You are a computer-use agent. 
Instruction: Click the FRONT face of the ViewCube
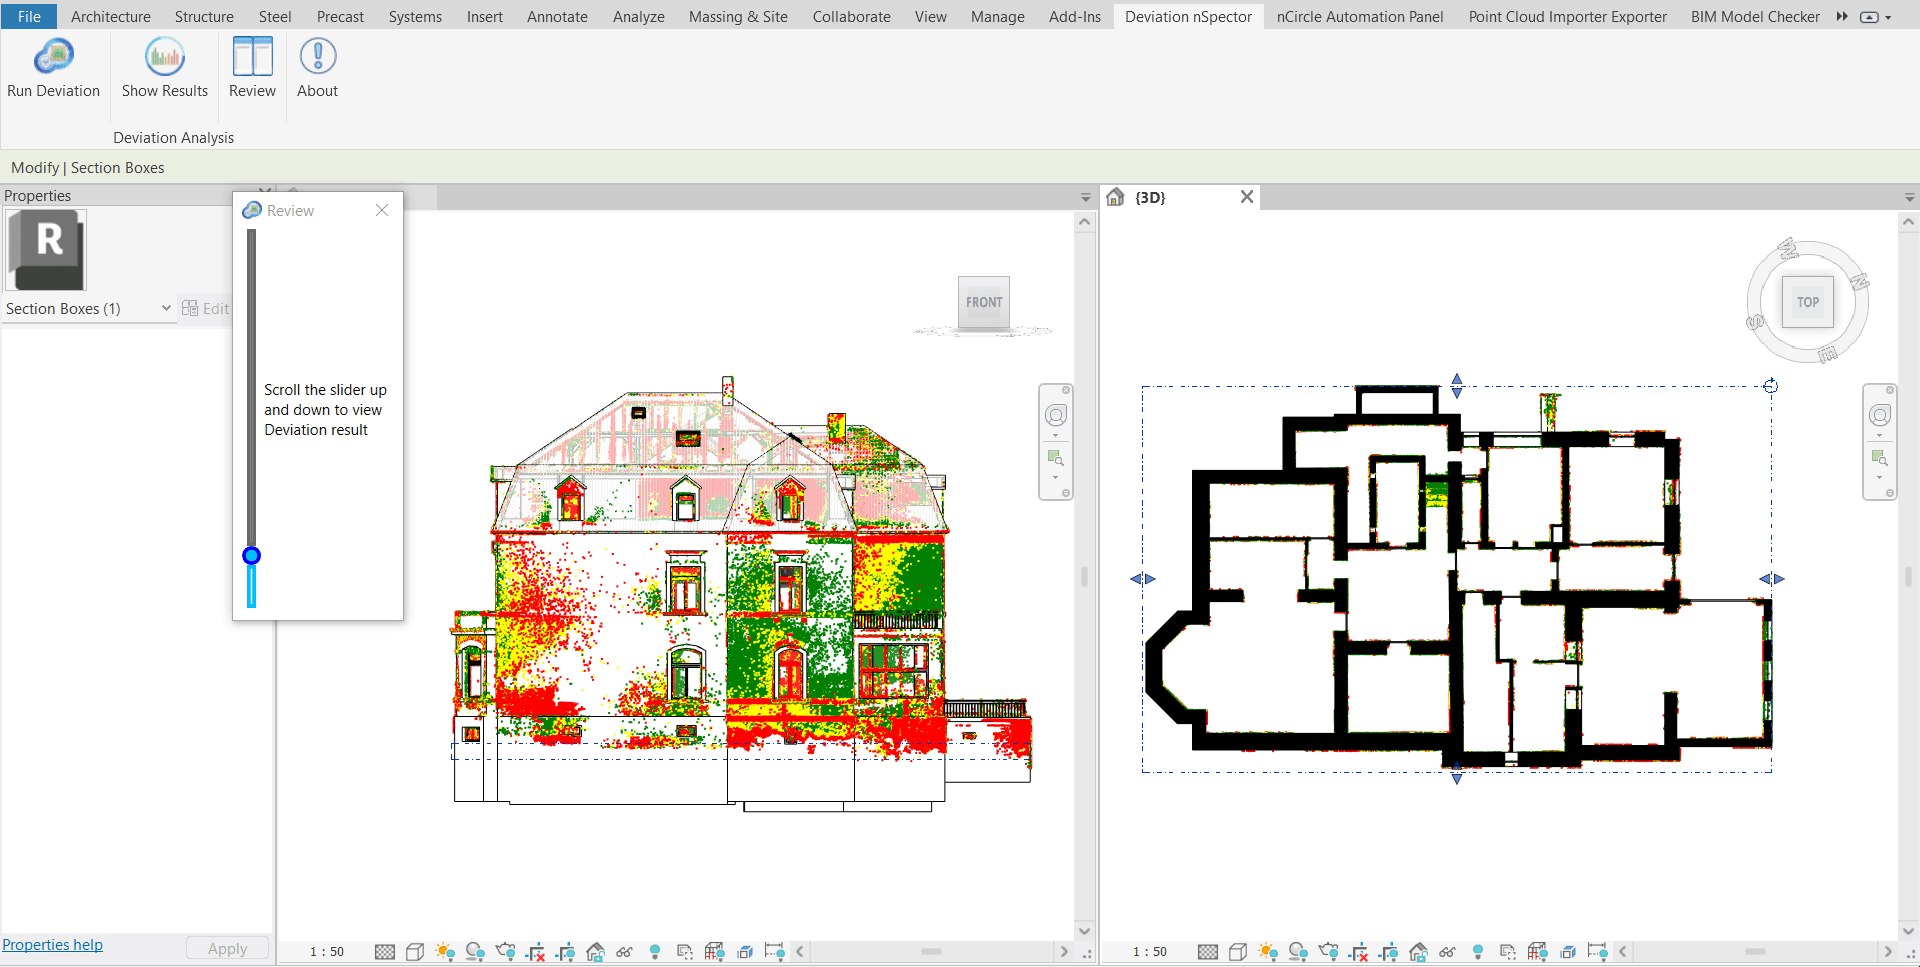click(x=984, y=302)
